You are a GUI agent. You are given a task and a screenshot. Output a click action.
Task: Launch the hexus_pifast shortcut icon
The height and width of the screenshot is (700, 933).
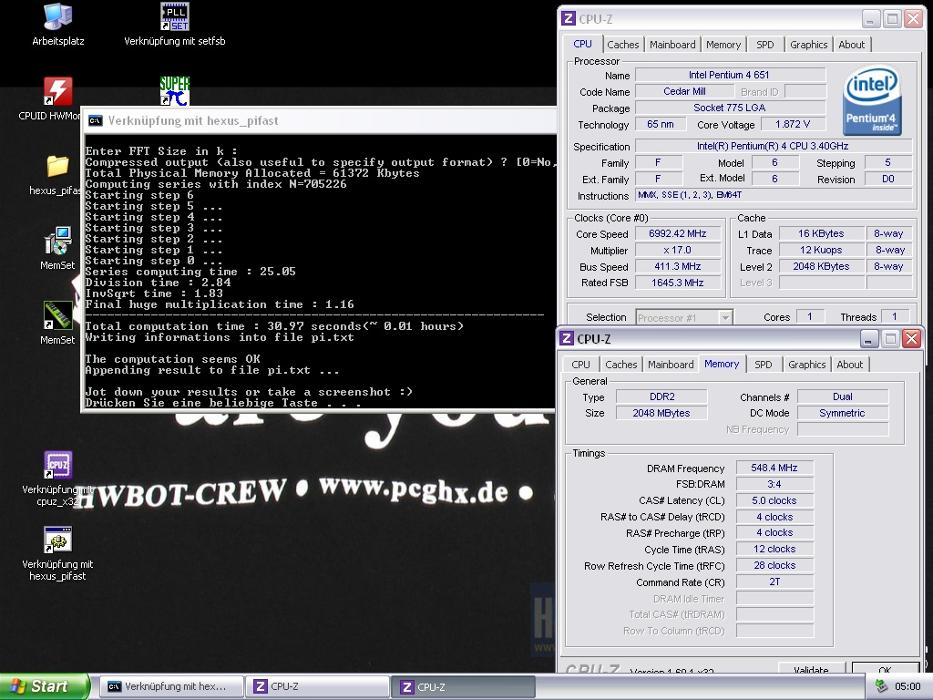click(x=58, y=540)
